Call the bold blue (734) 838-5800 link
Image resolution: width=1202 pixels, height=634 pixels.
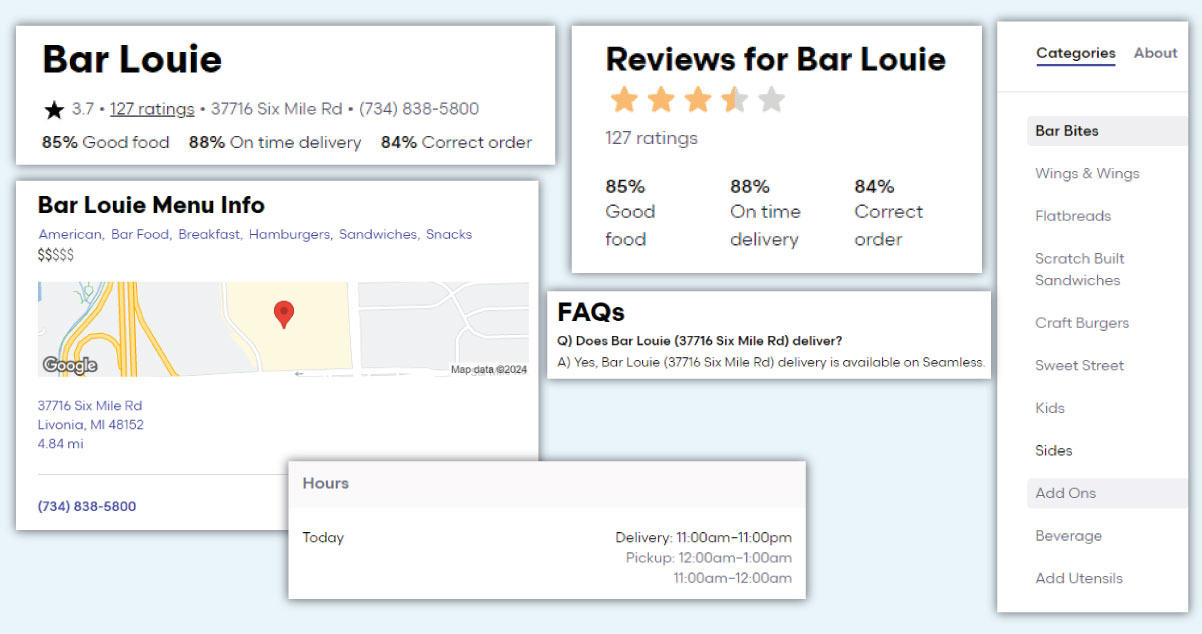pos(87,506)
